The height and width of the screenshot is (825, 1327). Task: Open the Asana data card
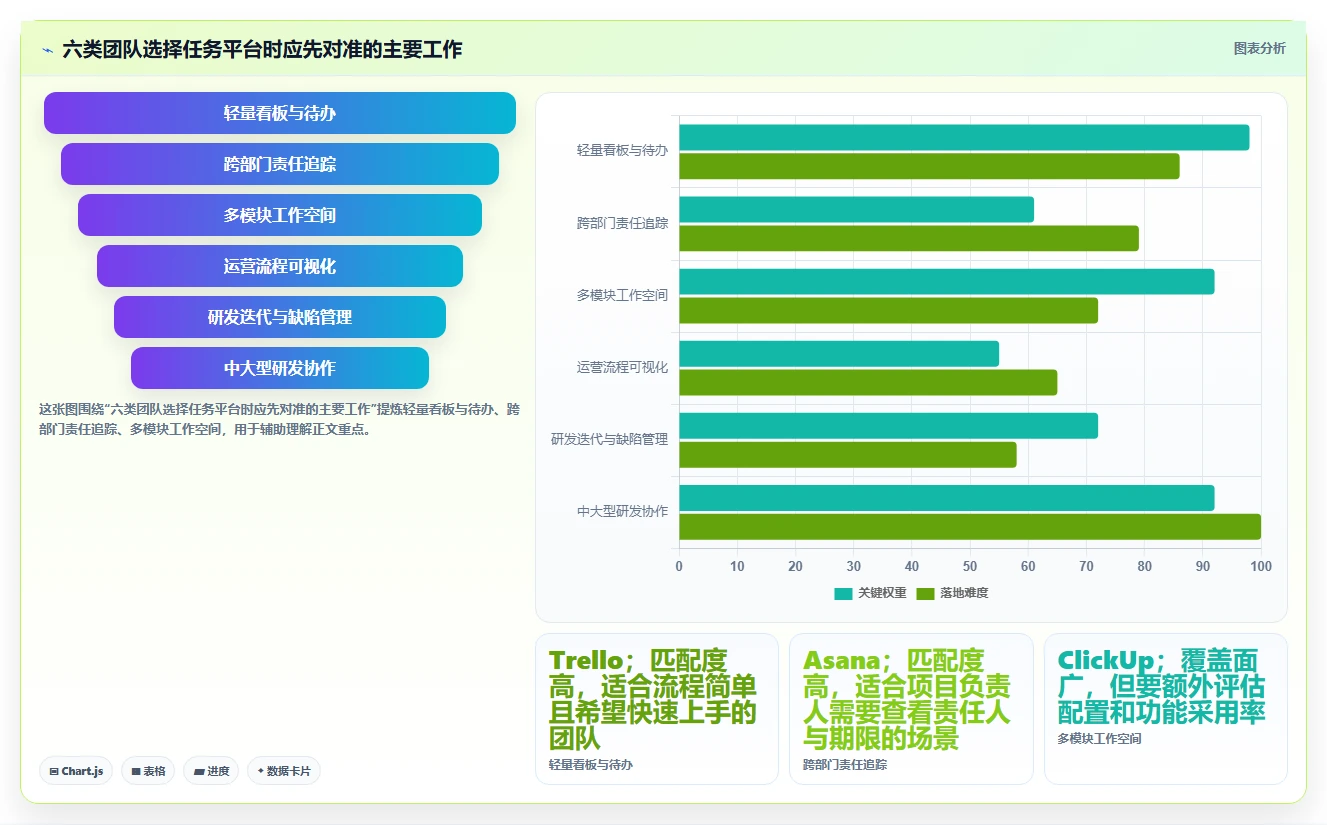tap(911, 709)
